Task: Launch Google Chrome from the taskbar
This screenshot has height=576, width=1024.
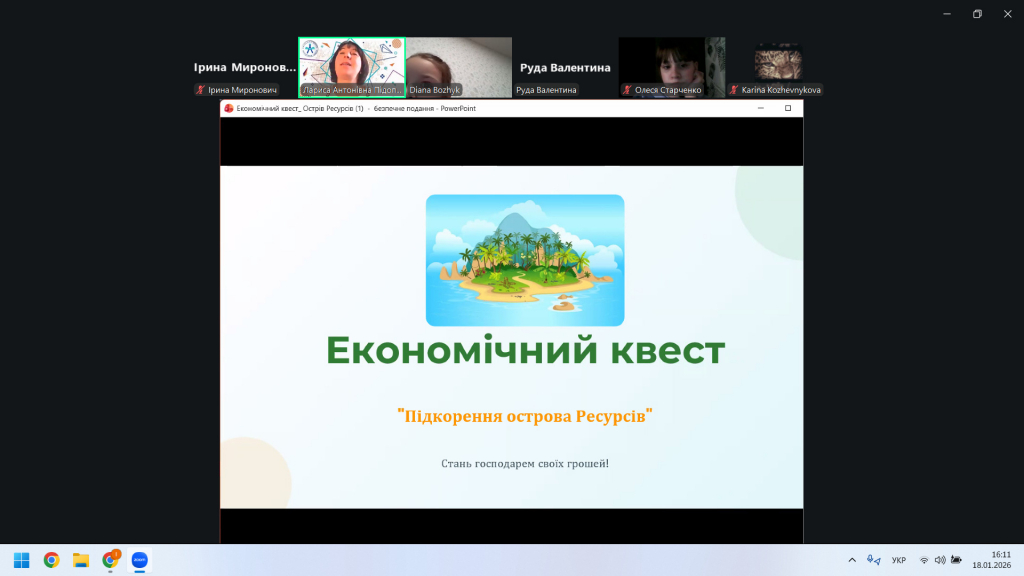Action: pos(51,560)
